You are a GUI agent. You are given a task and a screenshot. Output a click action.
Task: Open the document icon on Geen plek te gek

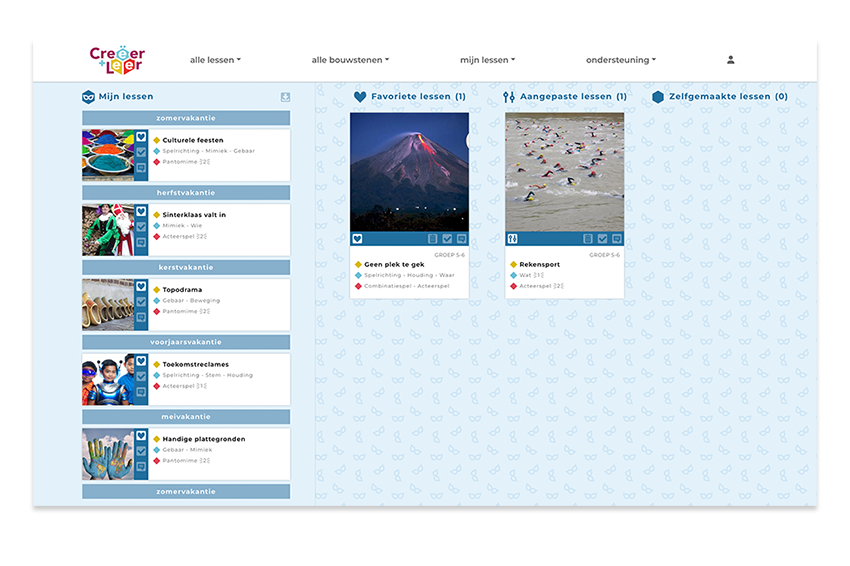(x=433, y=239)
